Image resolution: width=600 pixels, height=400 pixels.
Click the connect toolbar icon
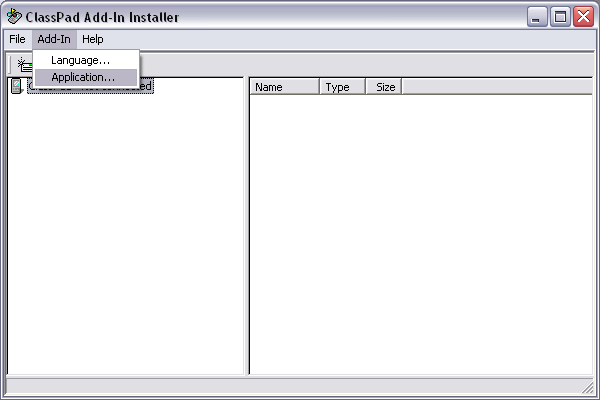25,64
